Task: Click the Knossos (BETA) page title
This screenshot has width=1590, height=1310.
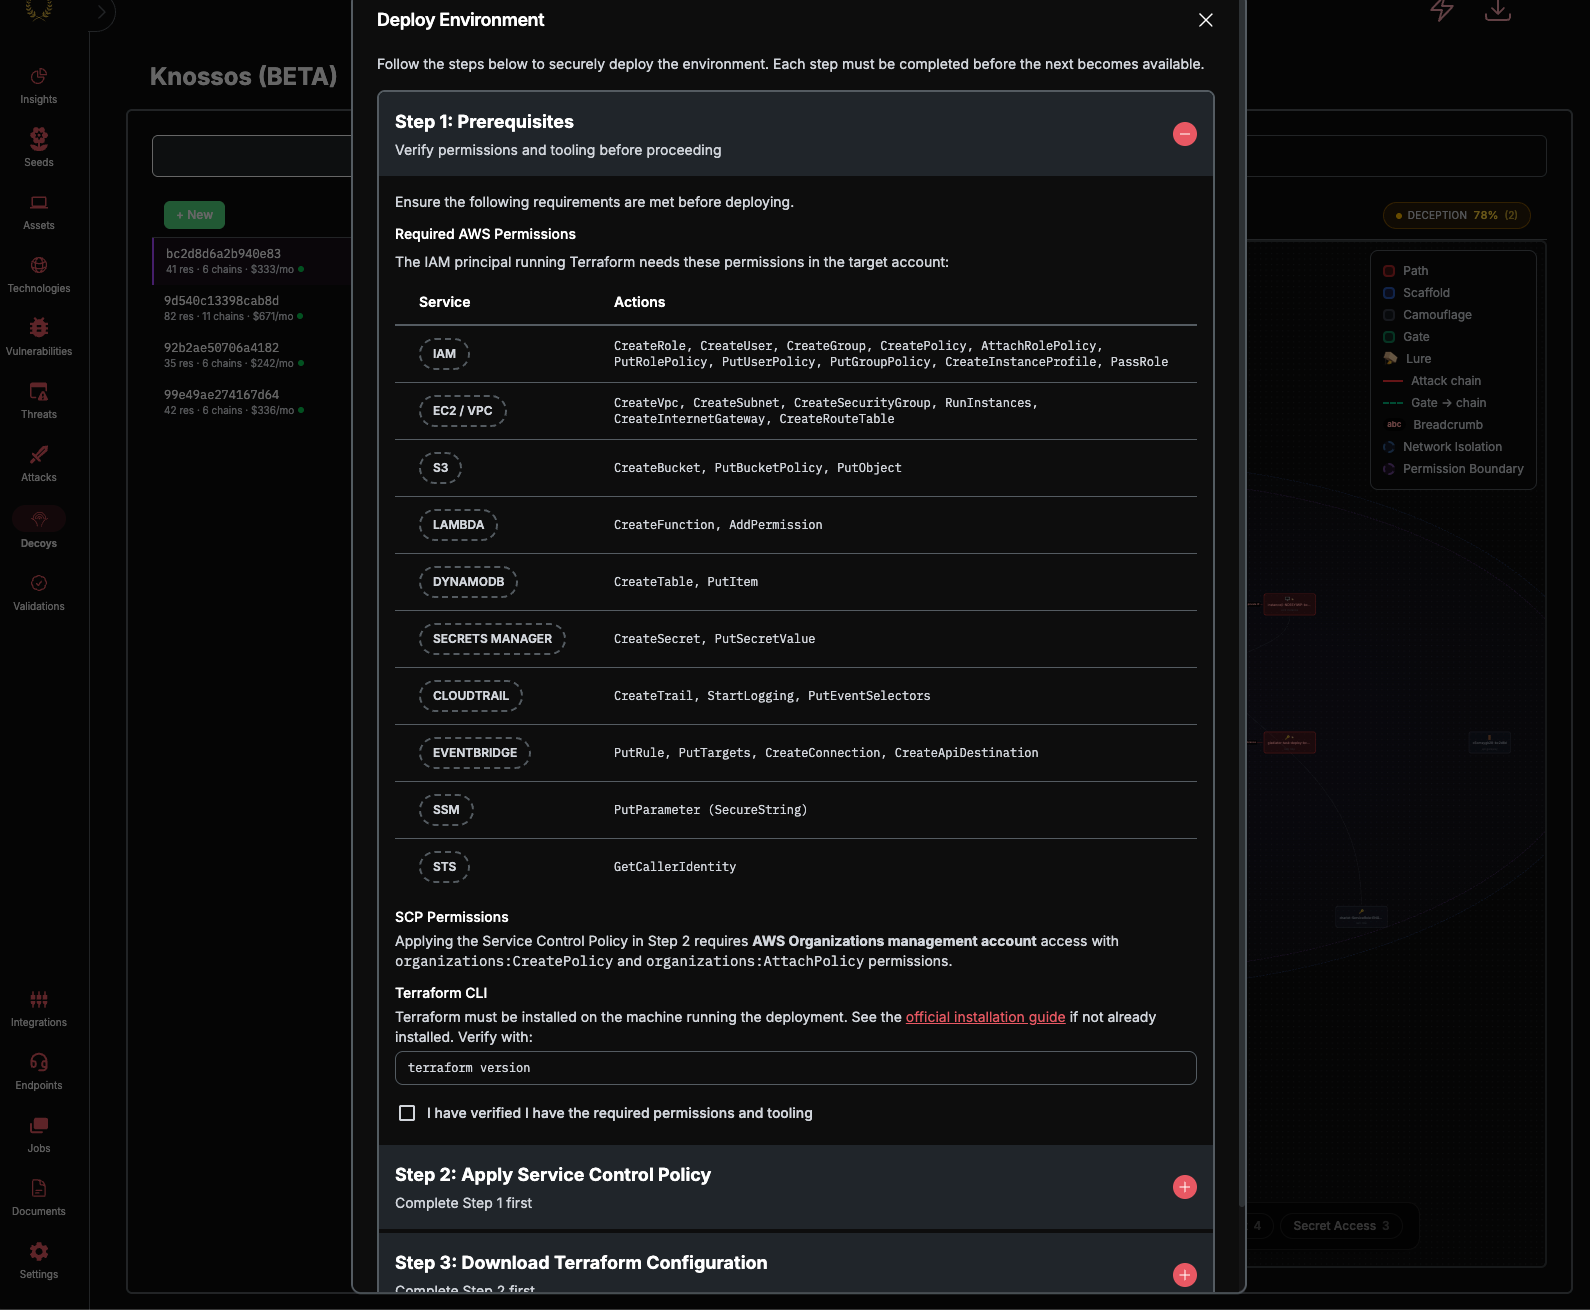Action: click(243, 77)
